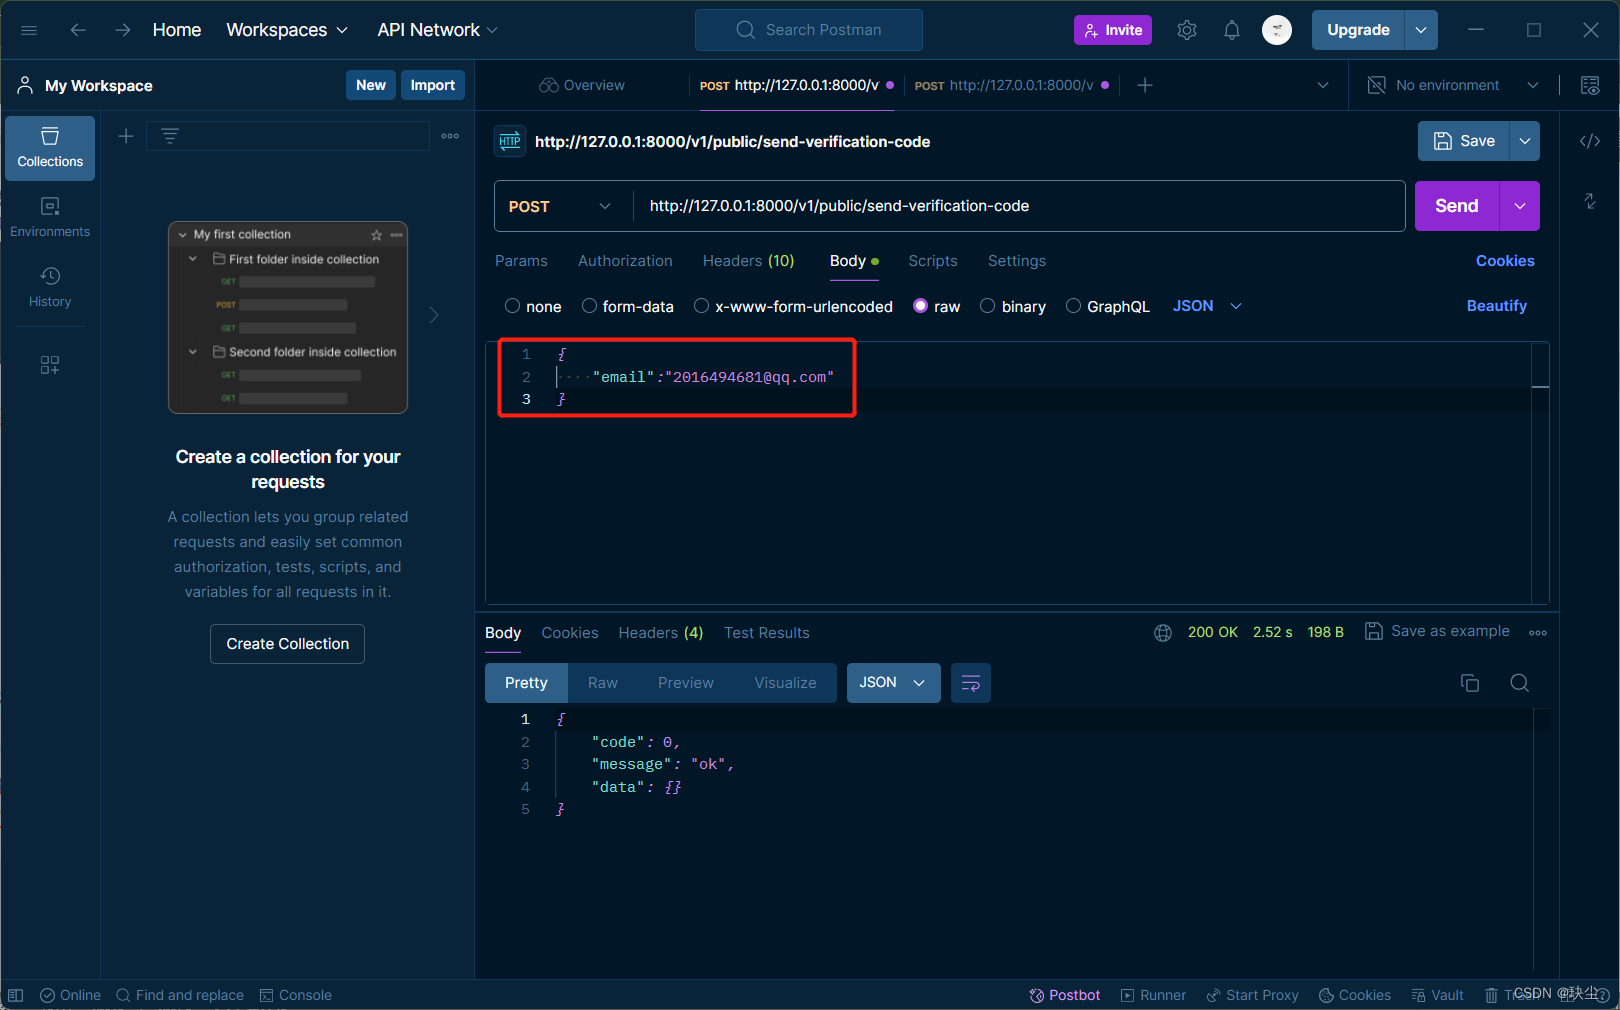Screen dimensions: 1620x1010
Task: Switch response view to Raw
Action: [603, 683]
